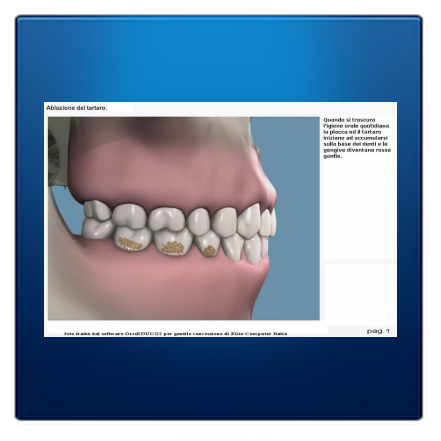Click the 'Quando si trascura' description paragraph
This screenshot has width=441, height=441.
coord(357,138)
